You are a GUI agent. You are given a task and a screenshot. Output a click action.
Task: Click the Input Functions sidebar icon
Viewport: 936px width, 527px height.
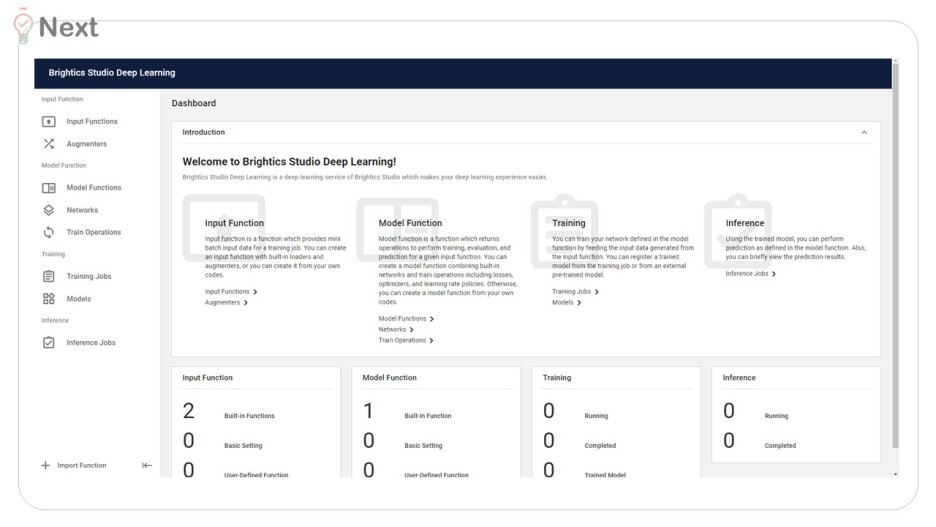point(48,122)
